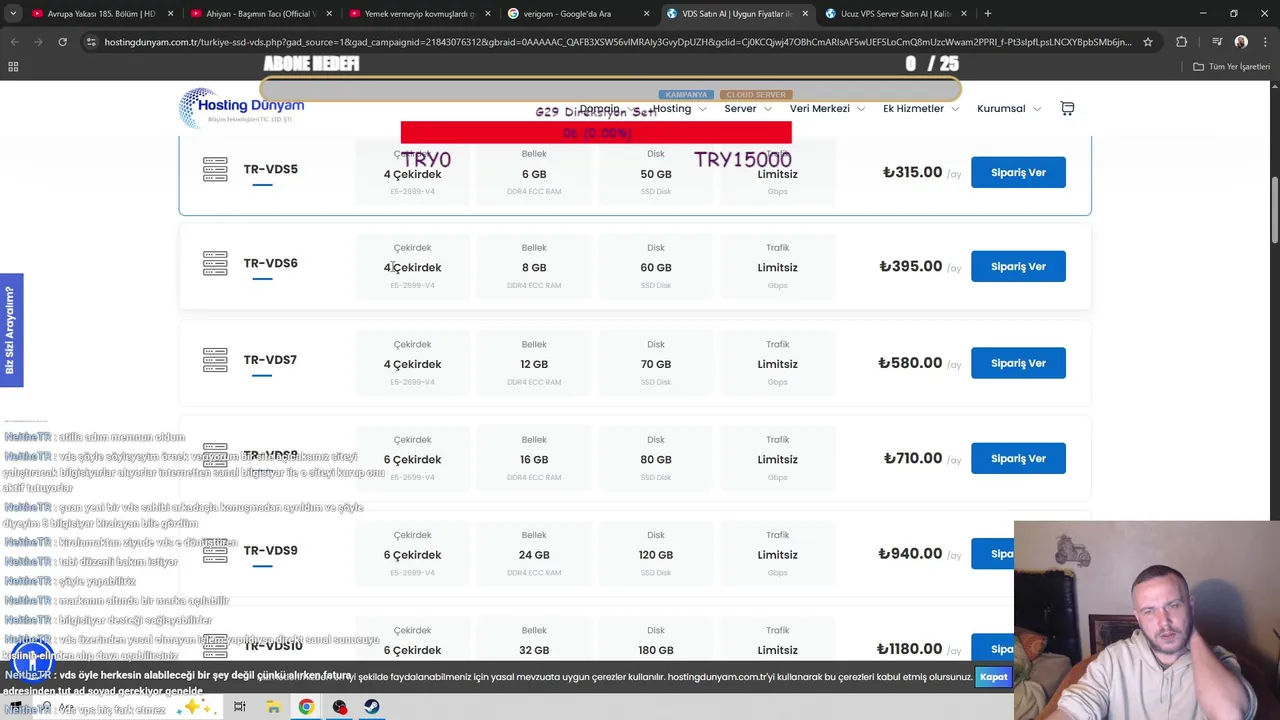Click the ₺315.00 price
The width and height of the screenshot is (1280, 720).
coord(912,172)
